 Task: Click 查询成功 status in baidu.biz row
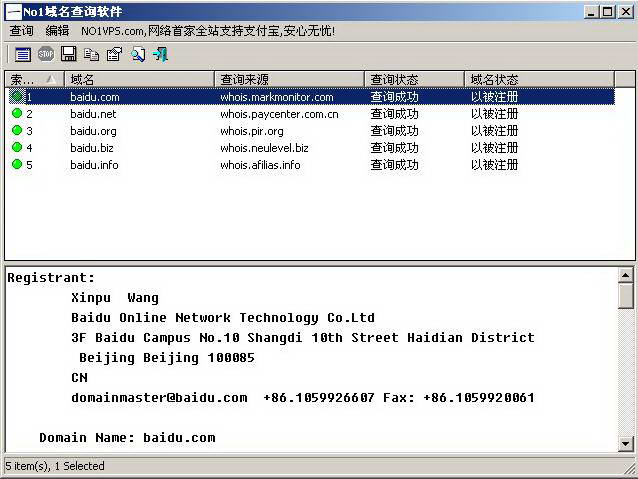[394, 148]
